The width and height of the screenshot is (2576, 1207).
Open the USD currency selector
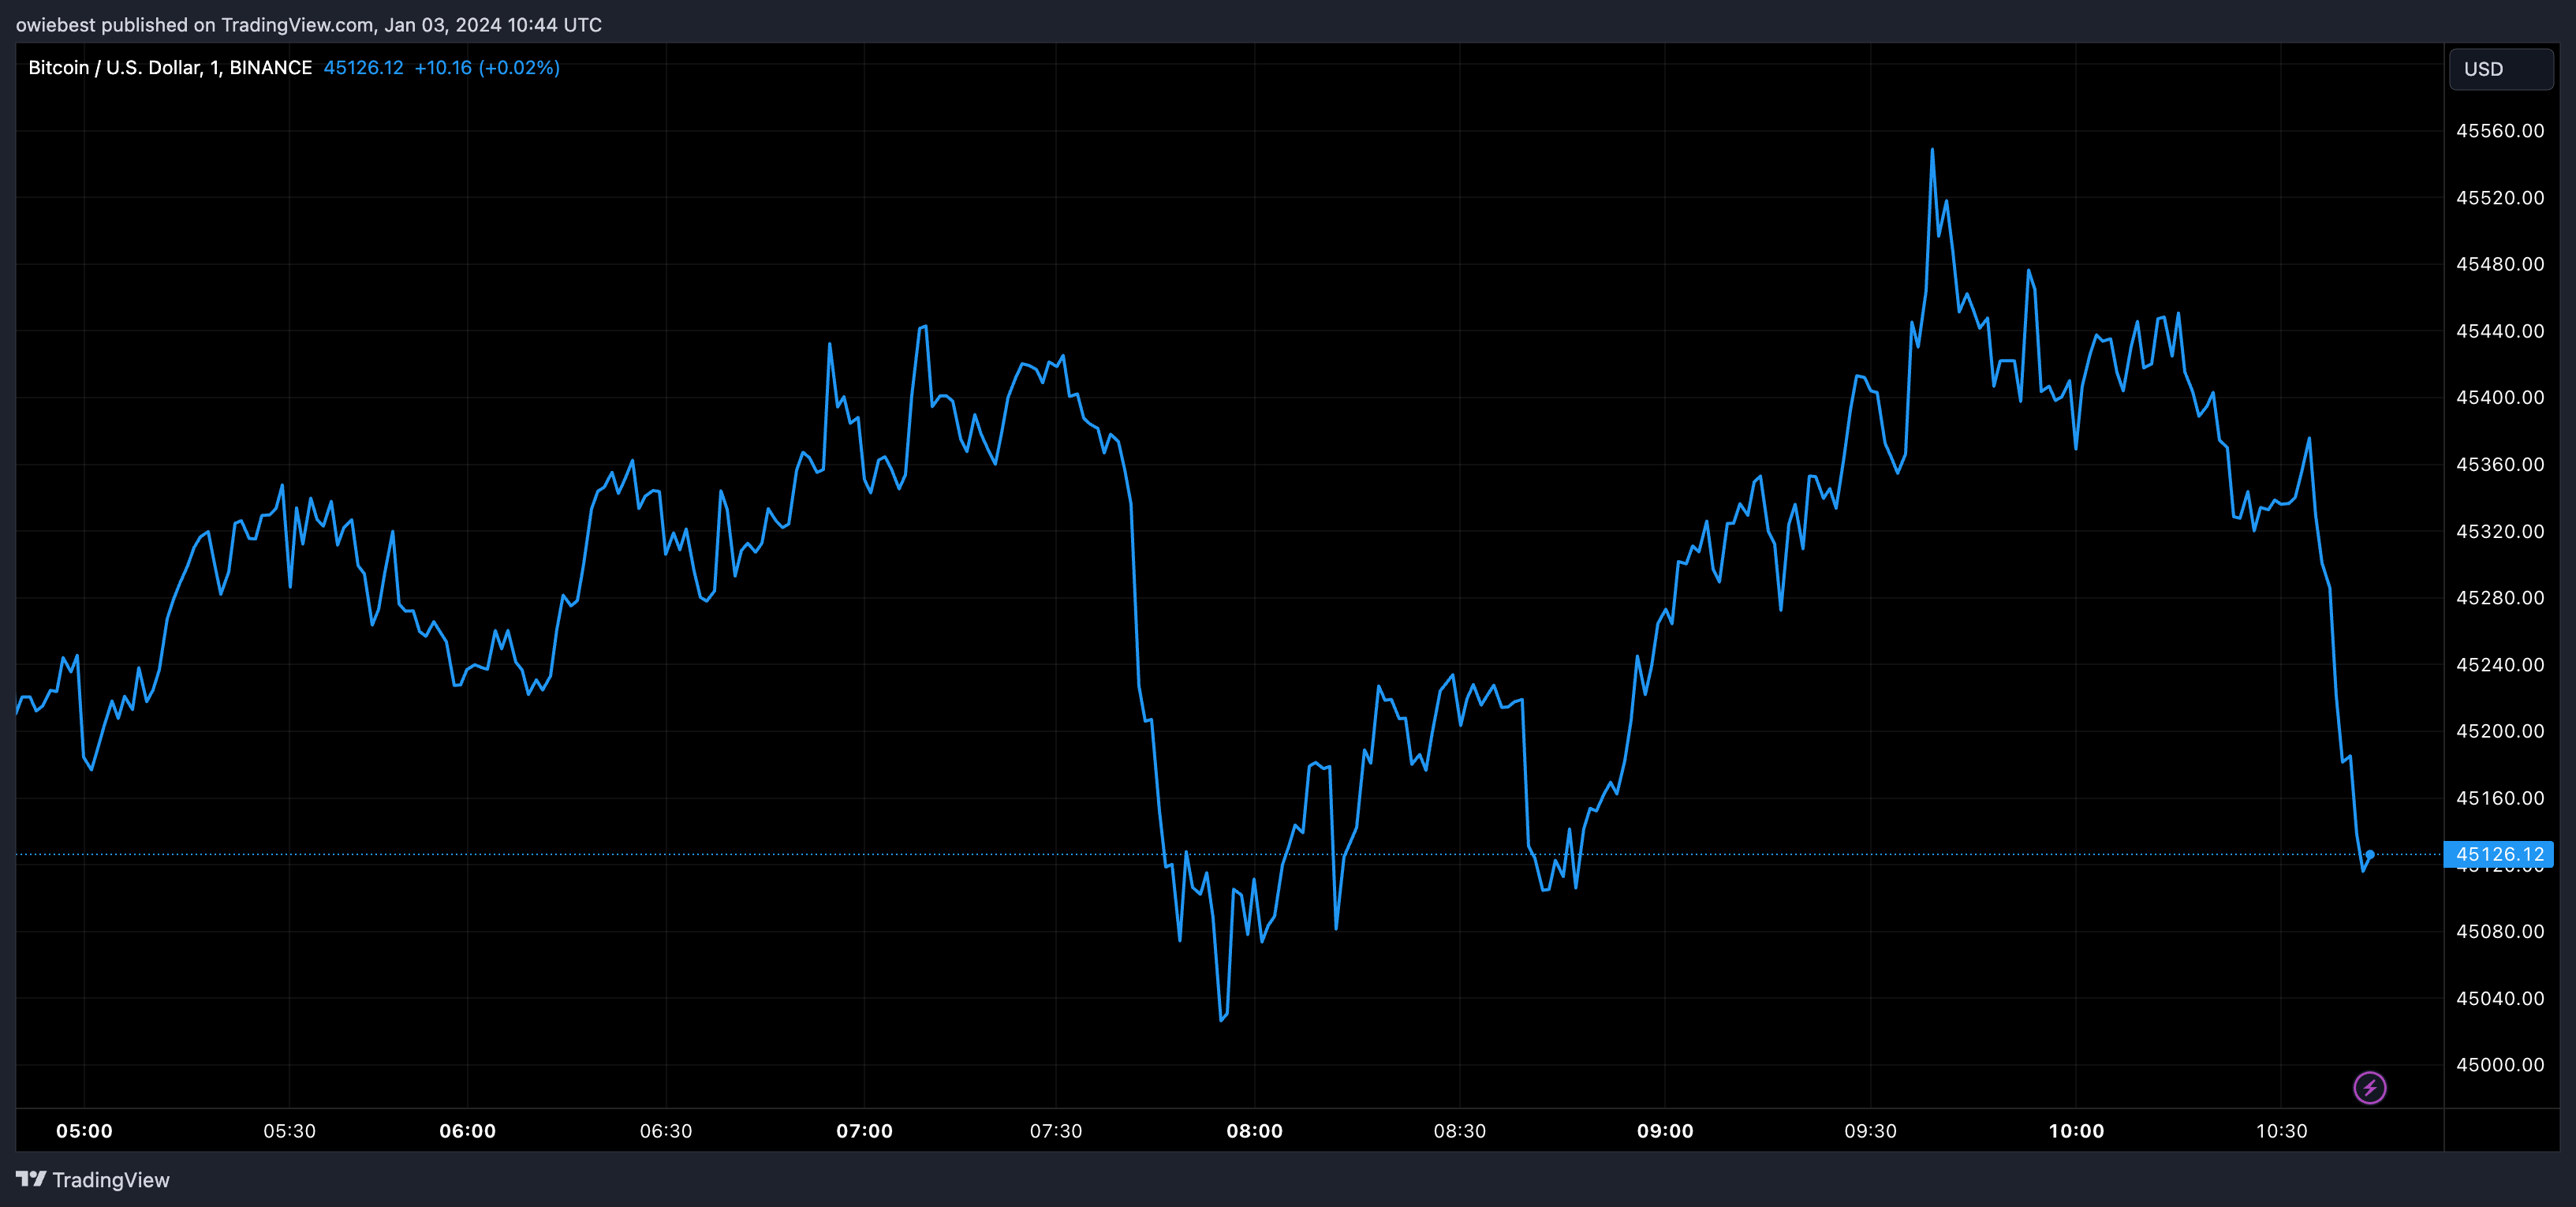(x=2501, y=69)
